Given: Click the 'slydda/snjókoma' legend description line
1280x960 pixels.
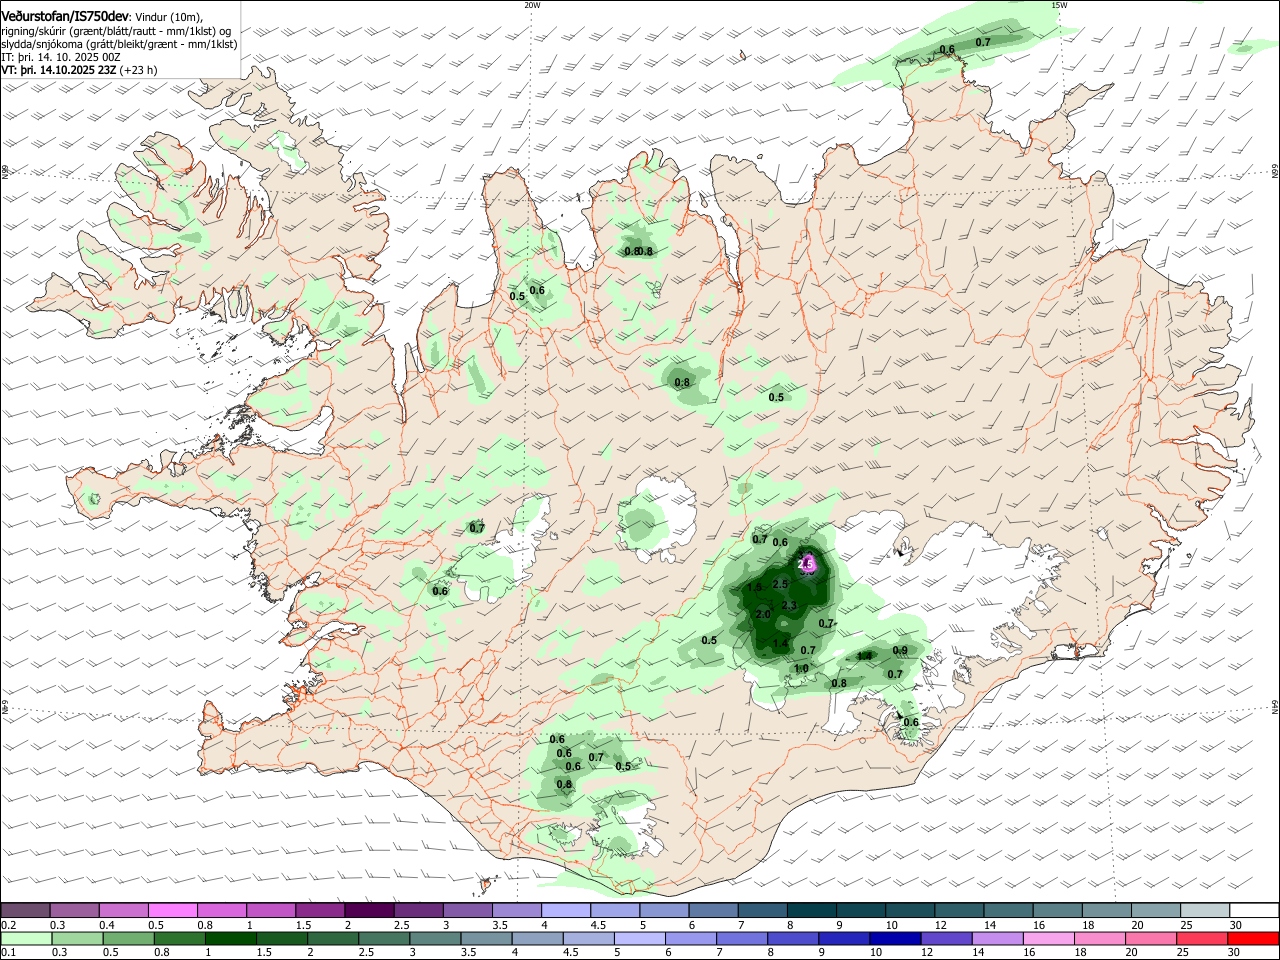Looking at the screenshot, I should [x=119, y=44].
